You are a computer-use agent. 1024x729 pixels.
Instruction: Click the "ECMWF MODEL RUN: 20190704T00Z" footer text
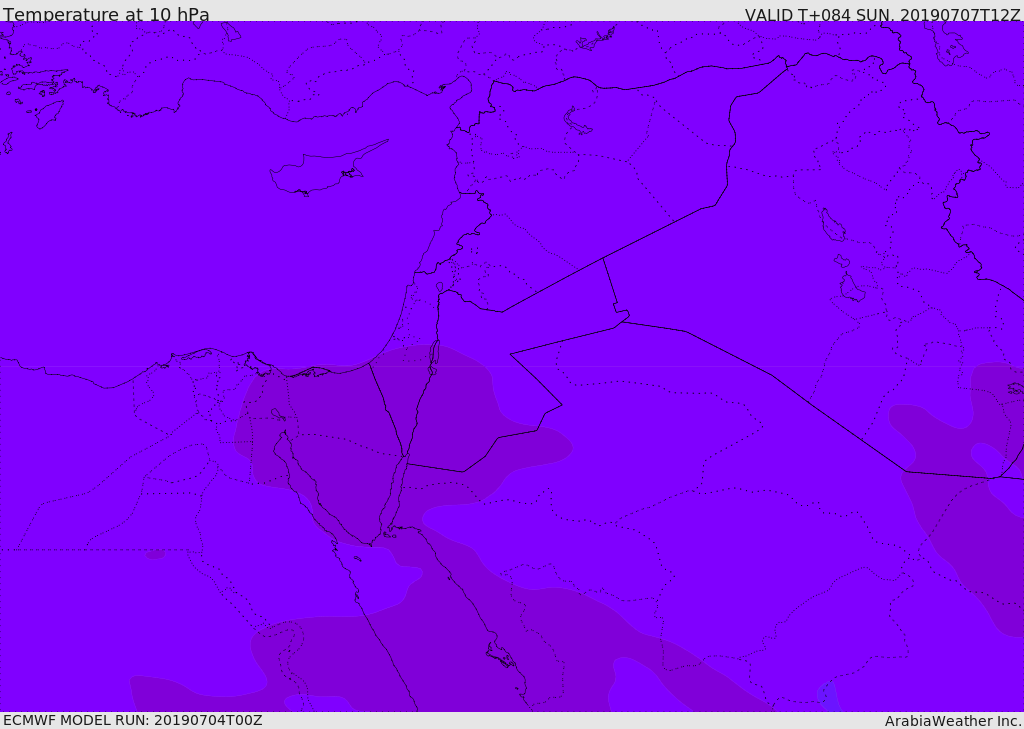pos(133,720)
